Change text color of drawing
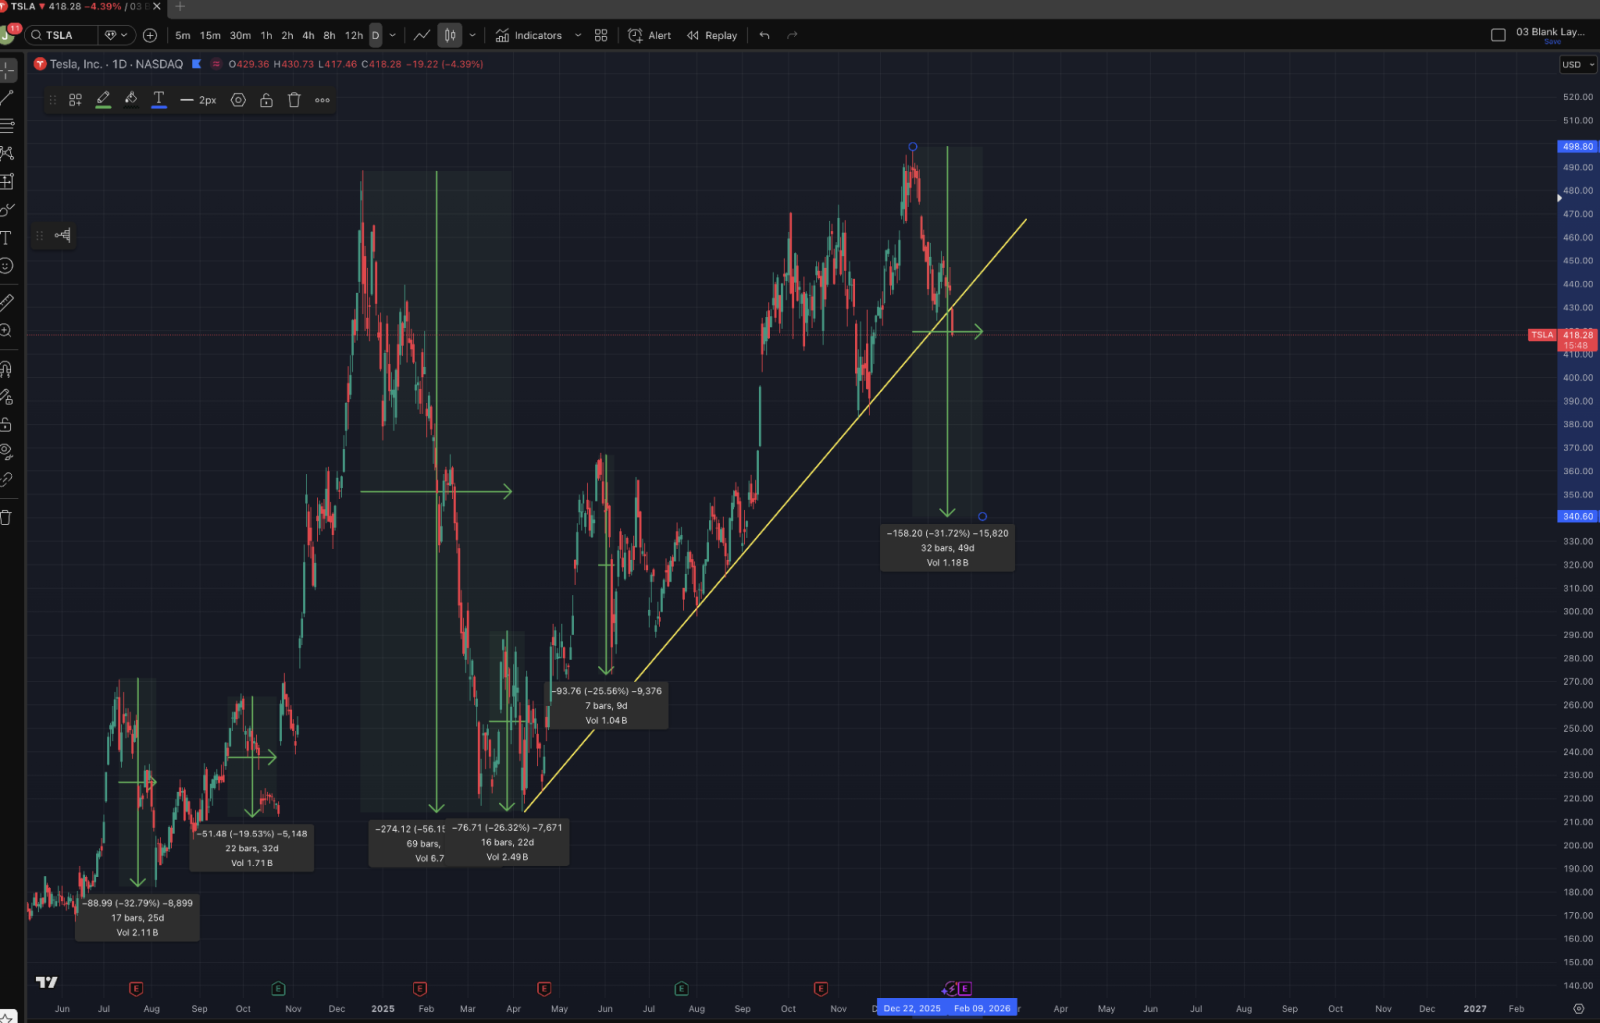 tap(159, 99)
